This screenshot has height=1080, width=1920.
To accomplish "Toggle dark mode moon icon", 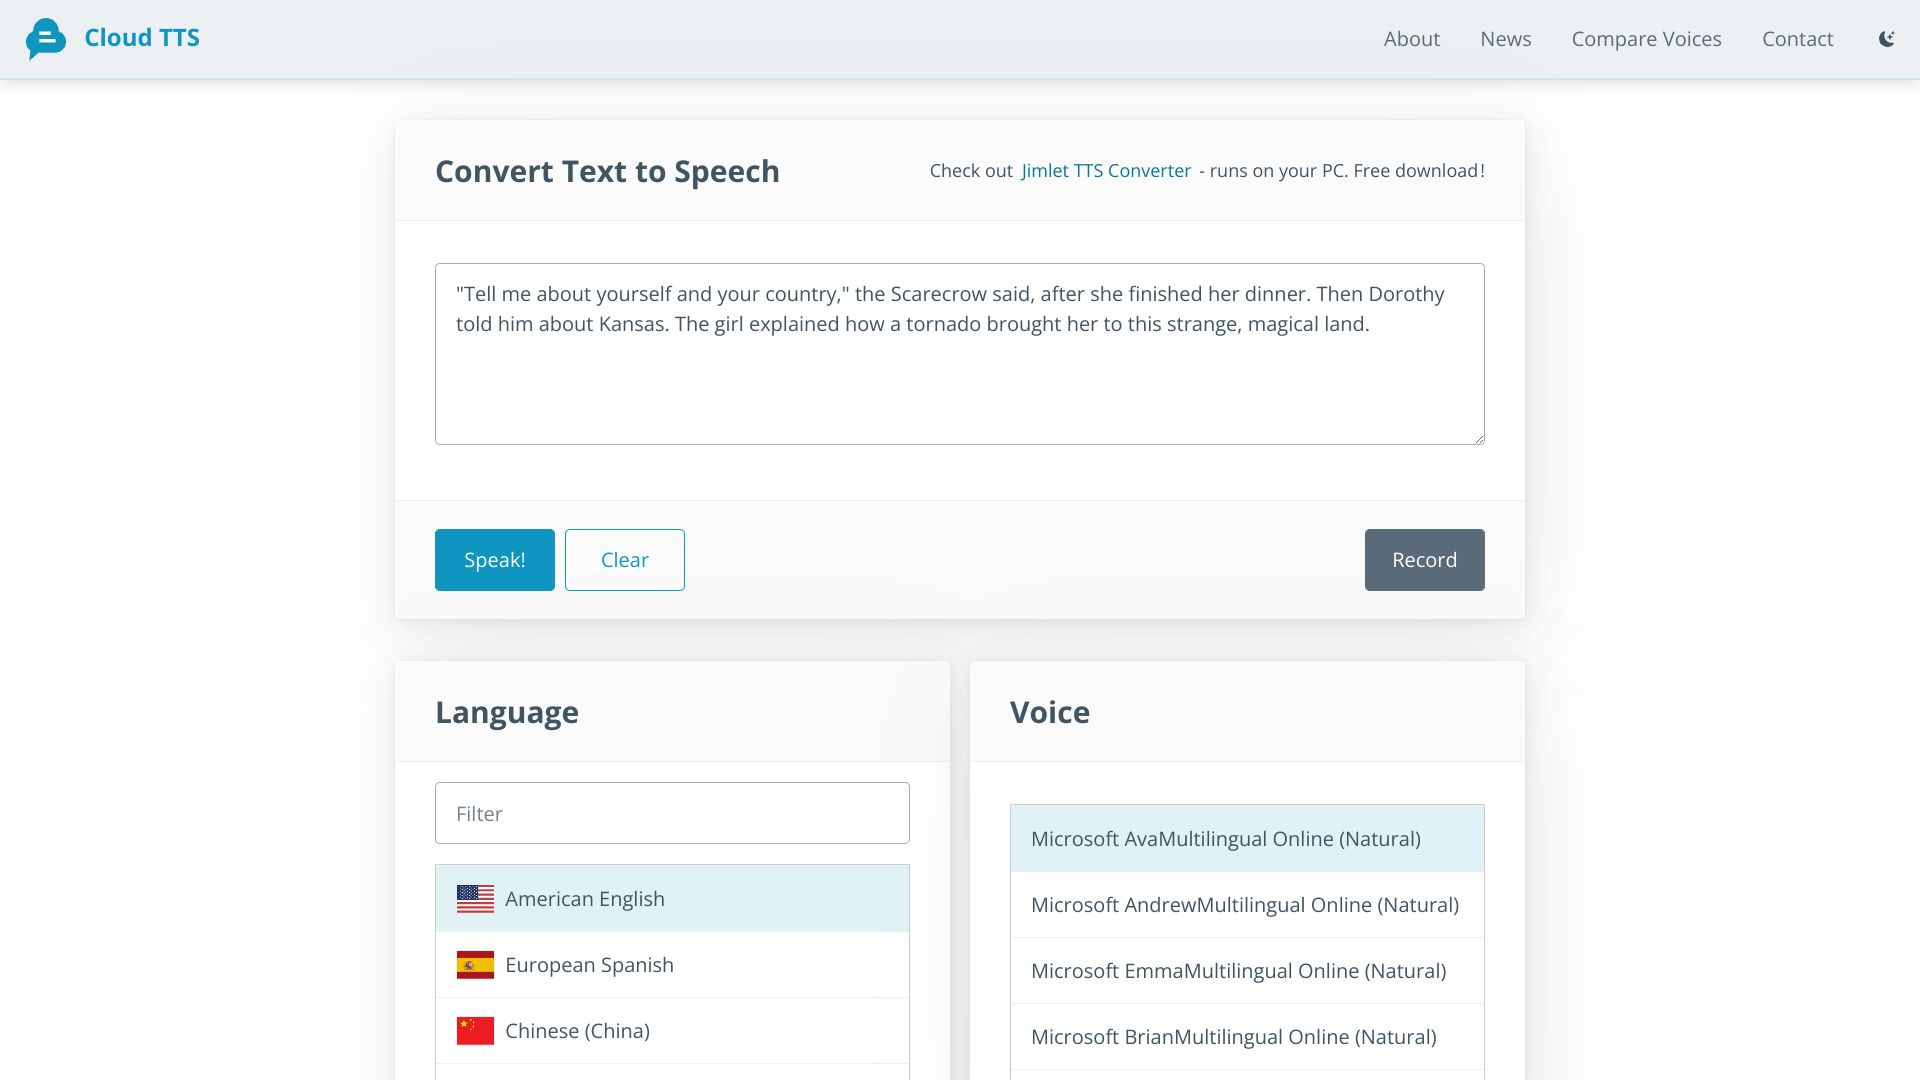I will 1886,39.
